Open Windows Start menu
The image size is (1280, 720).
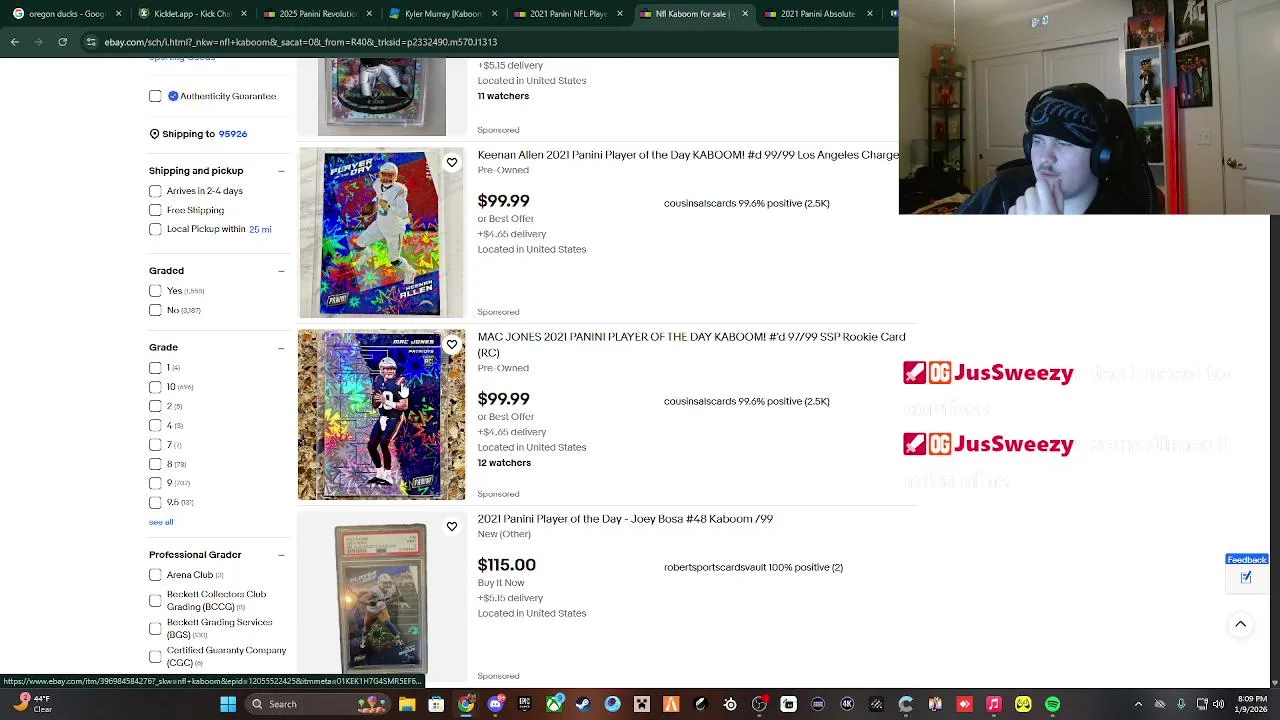[x=228, y=704]
